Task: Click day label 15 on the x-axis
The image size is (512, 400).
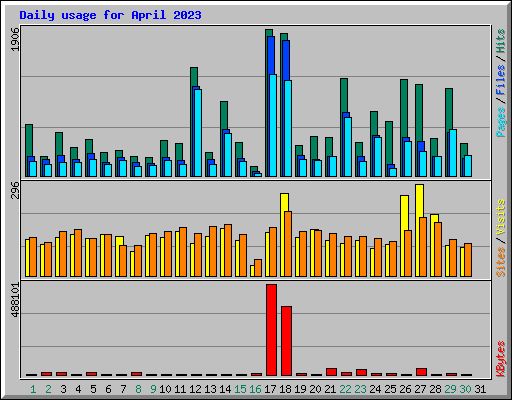Action: [x=240, y=389]
